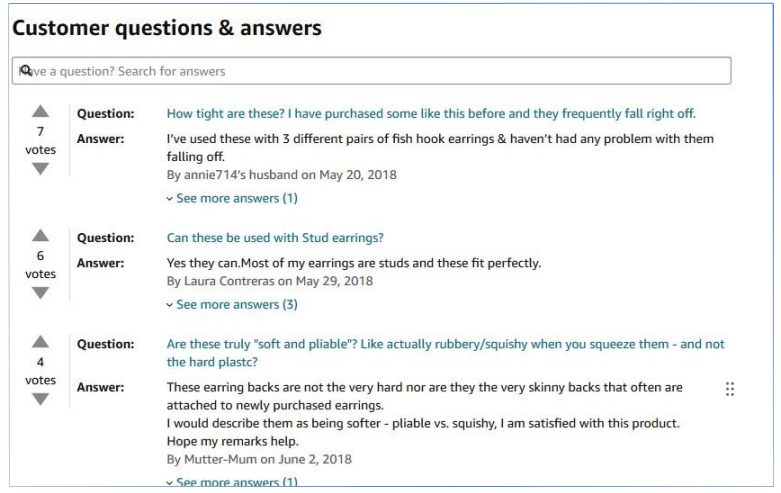Click the '7 votes' count
The height and width of the screenshot is (493, 781).
[40, 140]
